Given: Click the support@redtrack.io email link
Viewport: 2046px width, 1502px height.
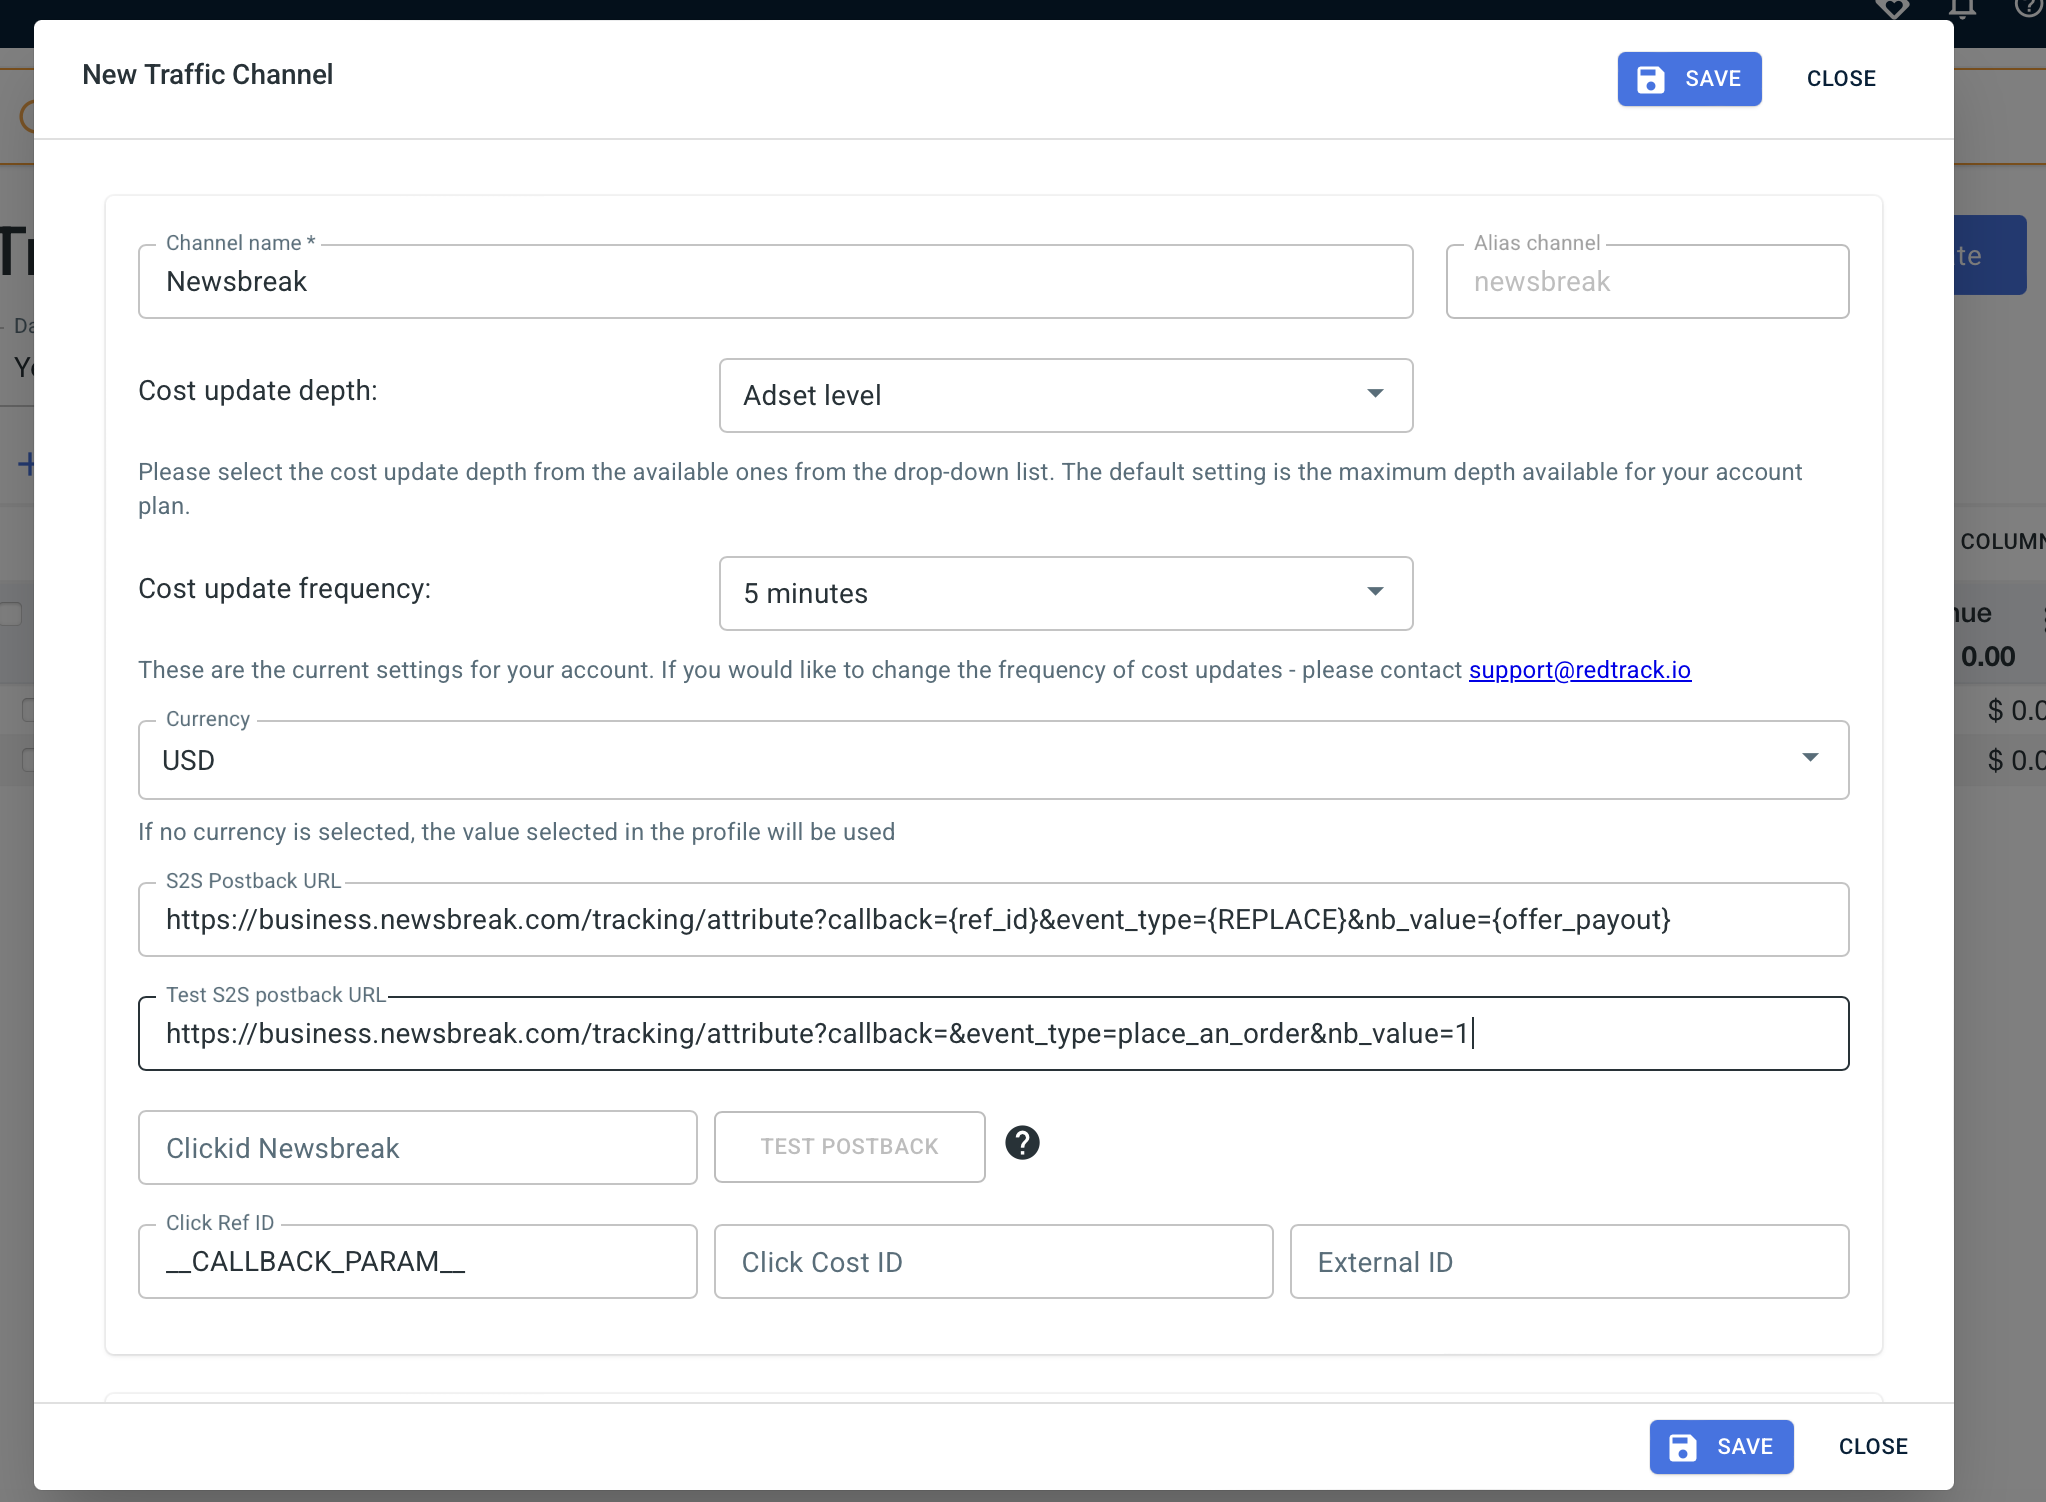Looking at the screenshot, I should 1580,670.
